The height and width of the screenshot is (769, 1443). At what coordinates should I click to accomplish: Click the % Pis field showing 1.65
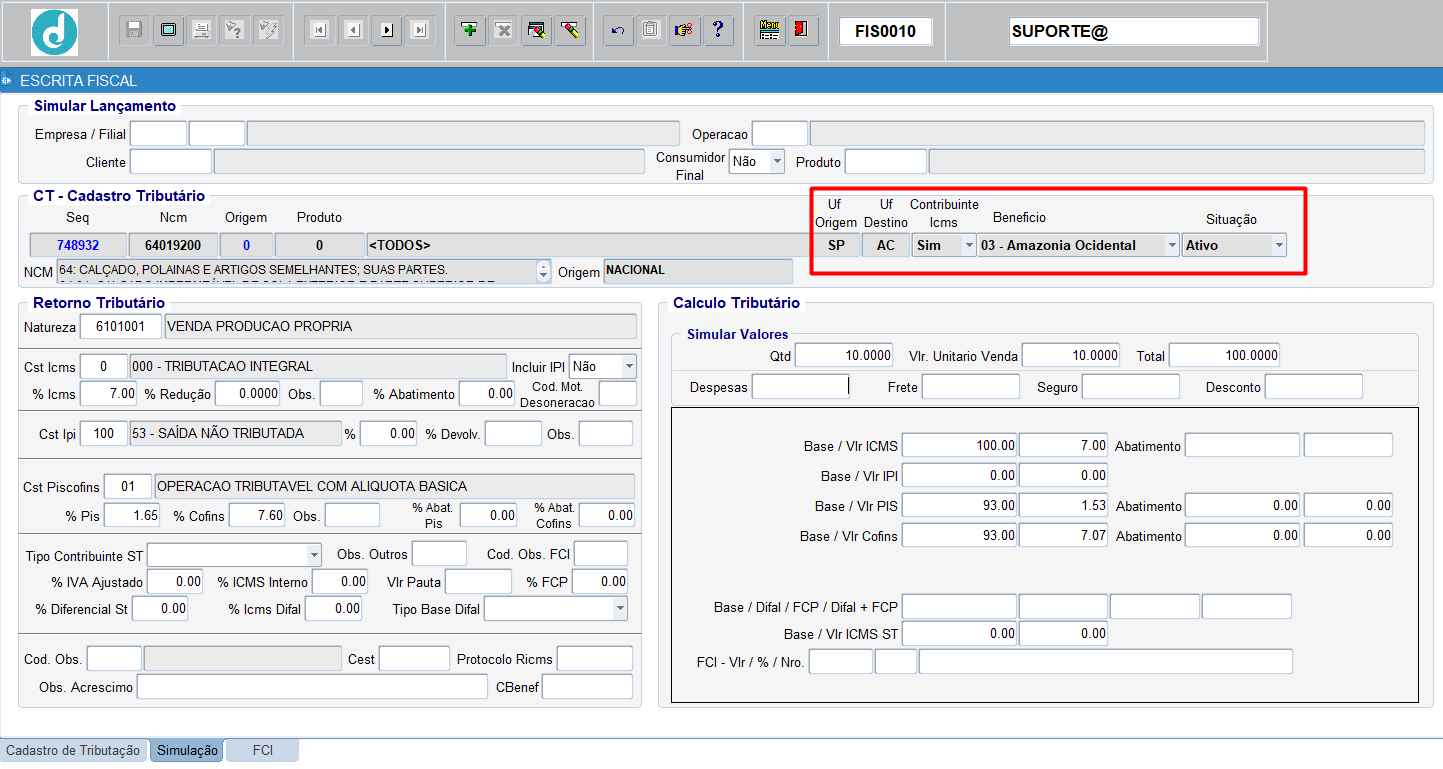(132, 516)
